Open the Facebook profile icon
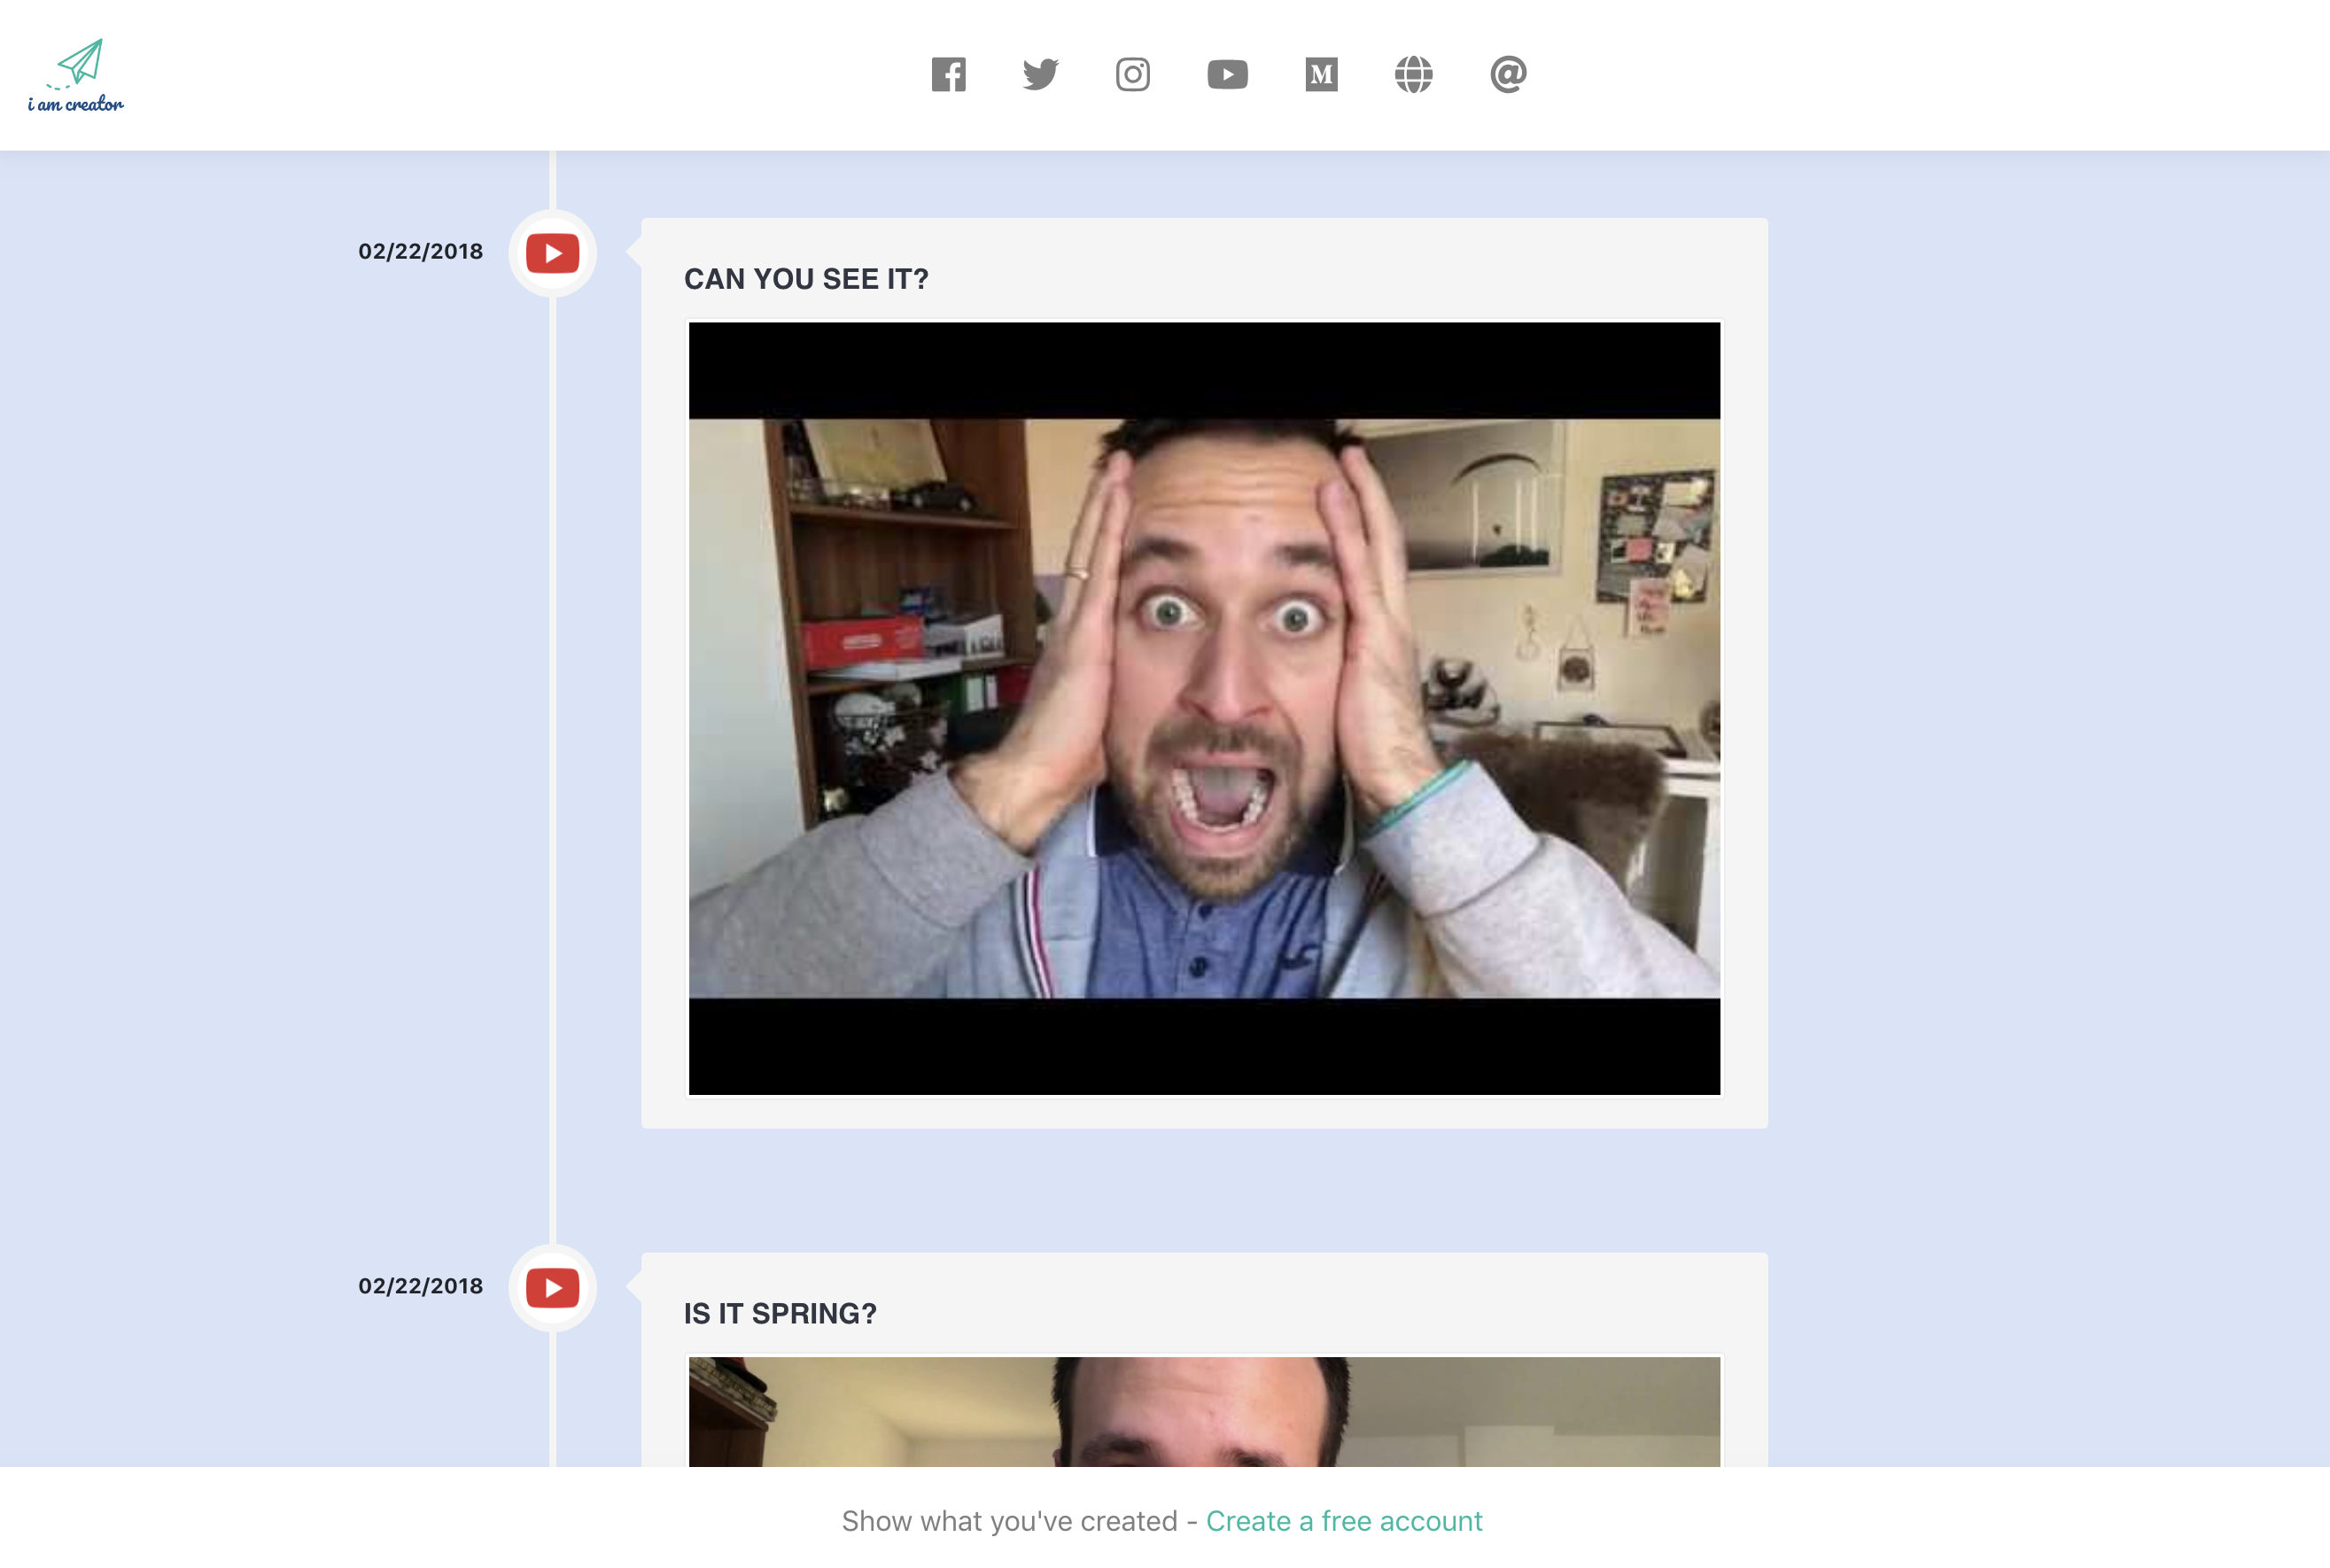The image size is (2330, 1568). 948,74
